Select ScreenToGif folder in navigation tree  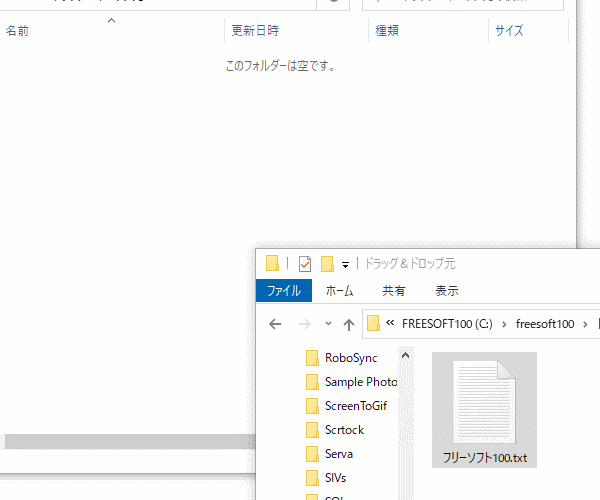[x=356, y=406]
